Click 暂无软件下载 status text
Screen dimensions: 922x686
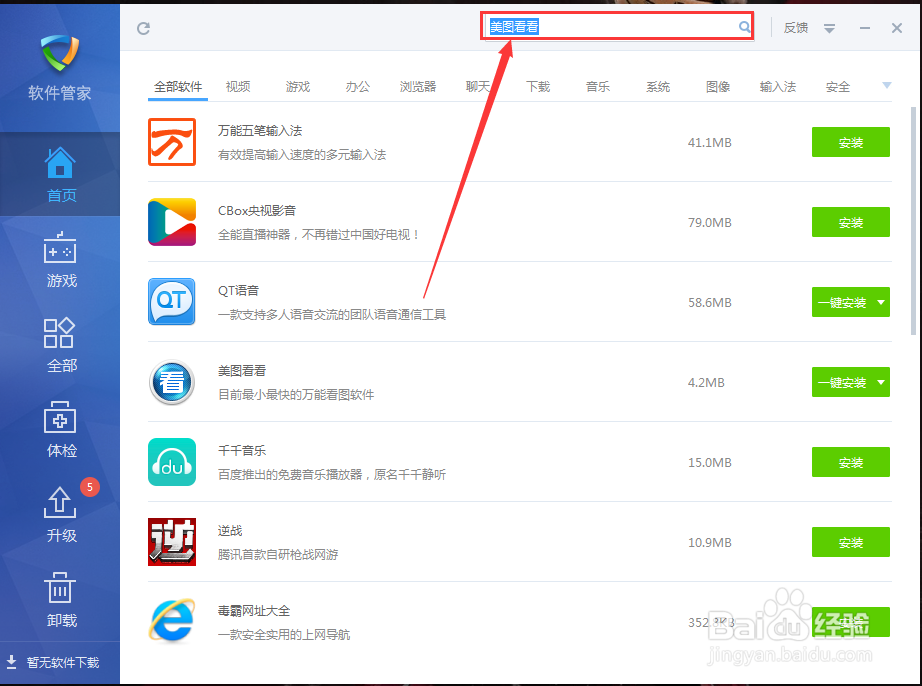point(63,662)
